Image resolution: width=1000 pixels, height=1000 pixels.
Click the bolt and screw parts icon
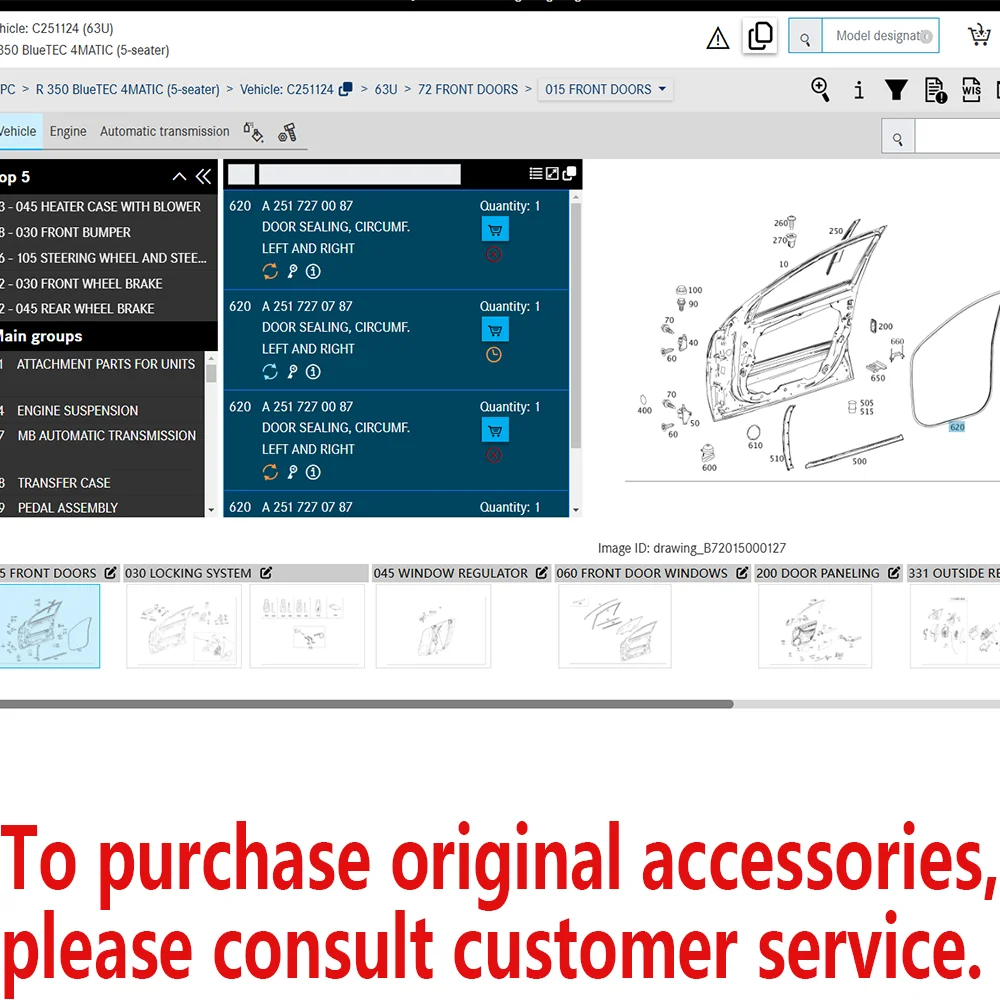288,132
